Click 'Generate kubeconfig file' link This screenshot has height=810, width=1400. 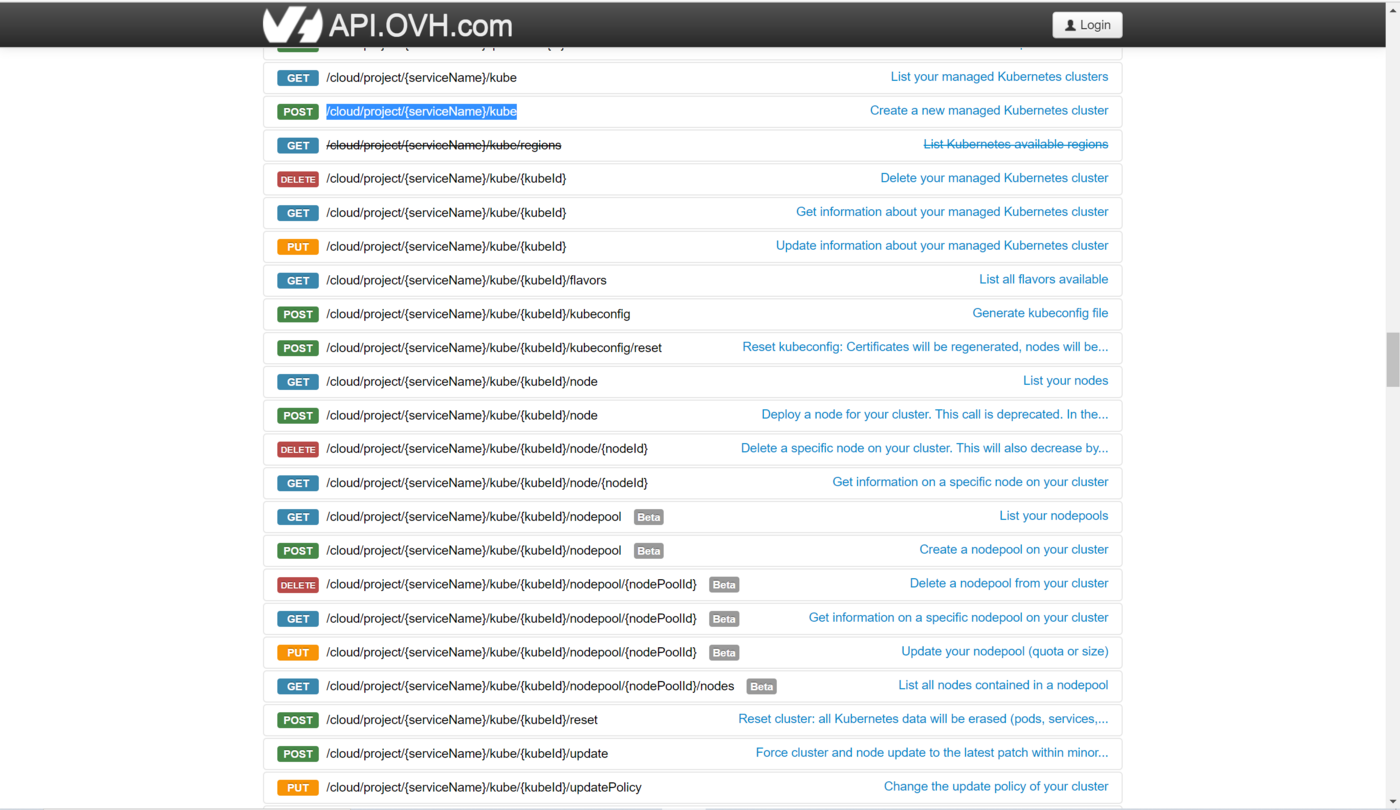1040,313
